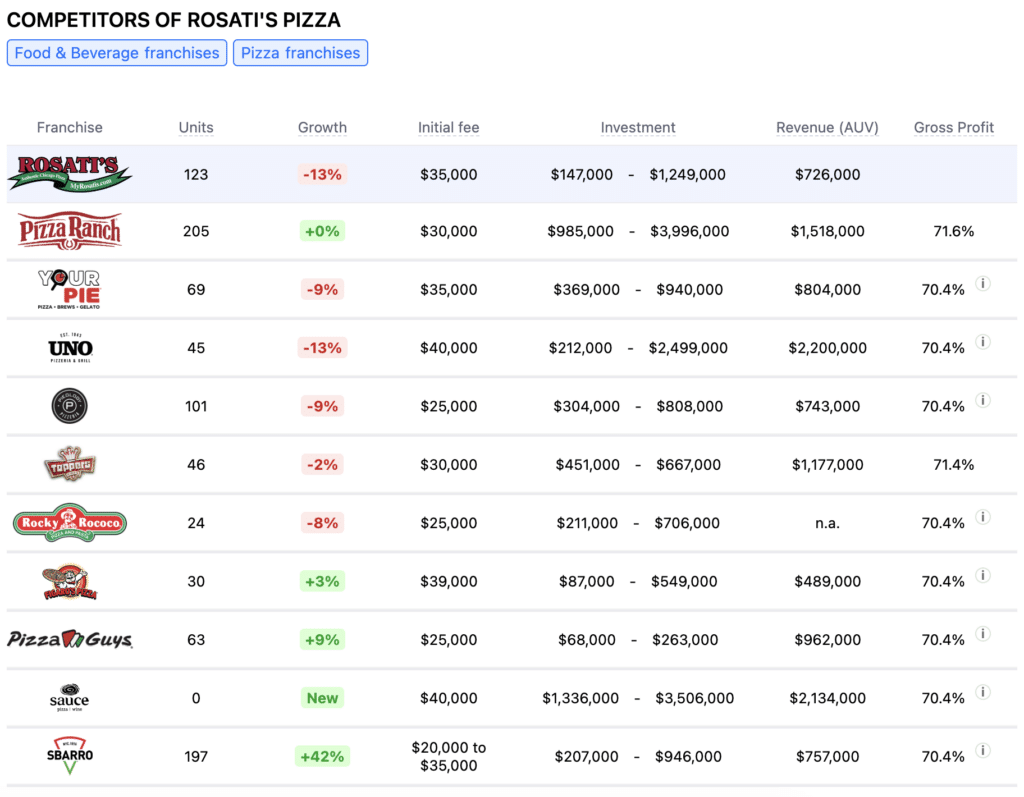
Task: Click info icon beside $743,000 revenue row
Action: point(983,400)
